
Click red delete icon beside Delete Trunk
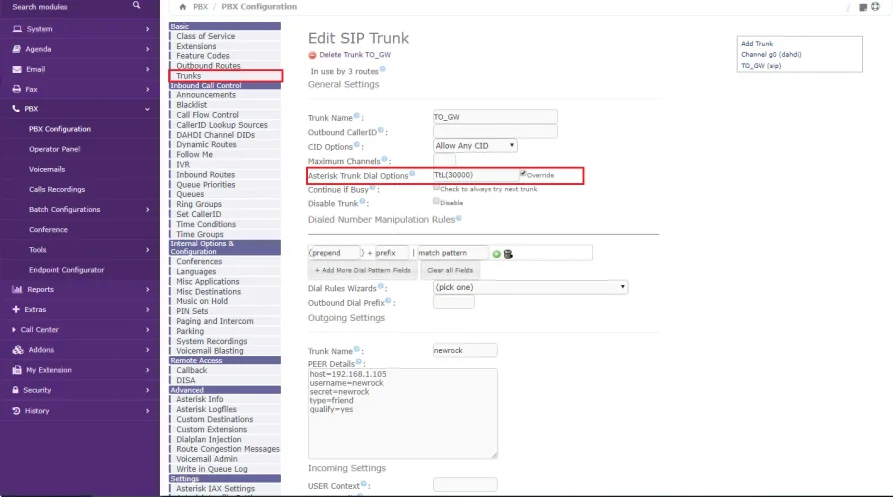(x=312, y=55)
